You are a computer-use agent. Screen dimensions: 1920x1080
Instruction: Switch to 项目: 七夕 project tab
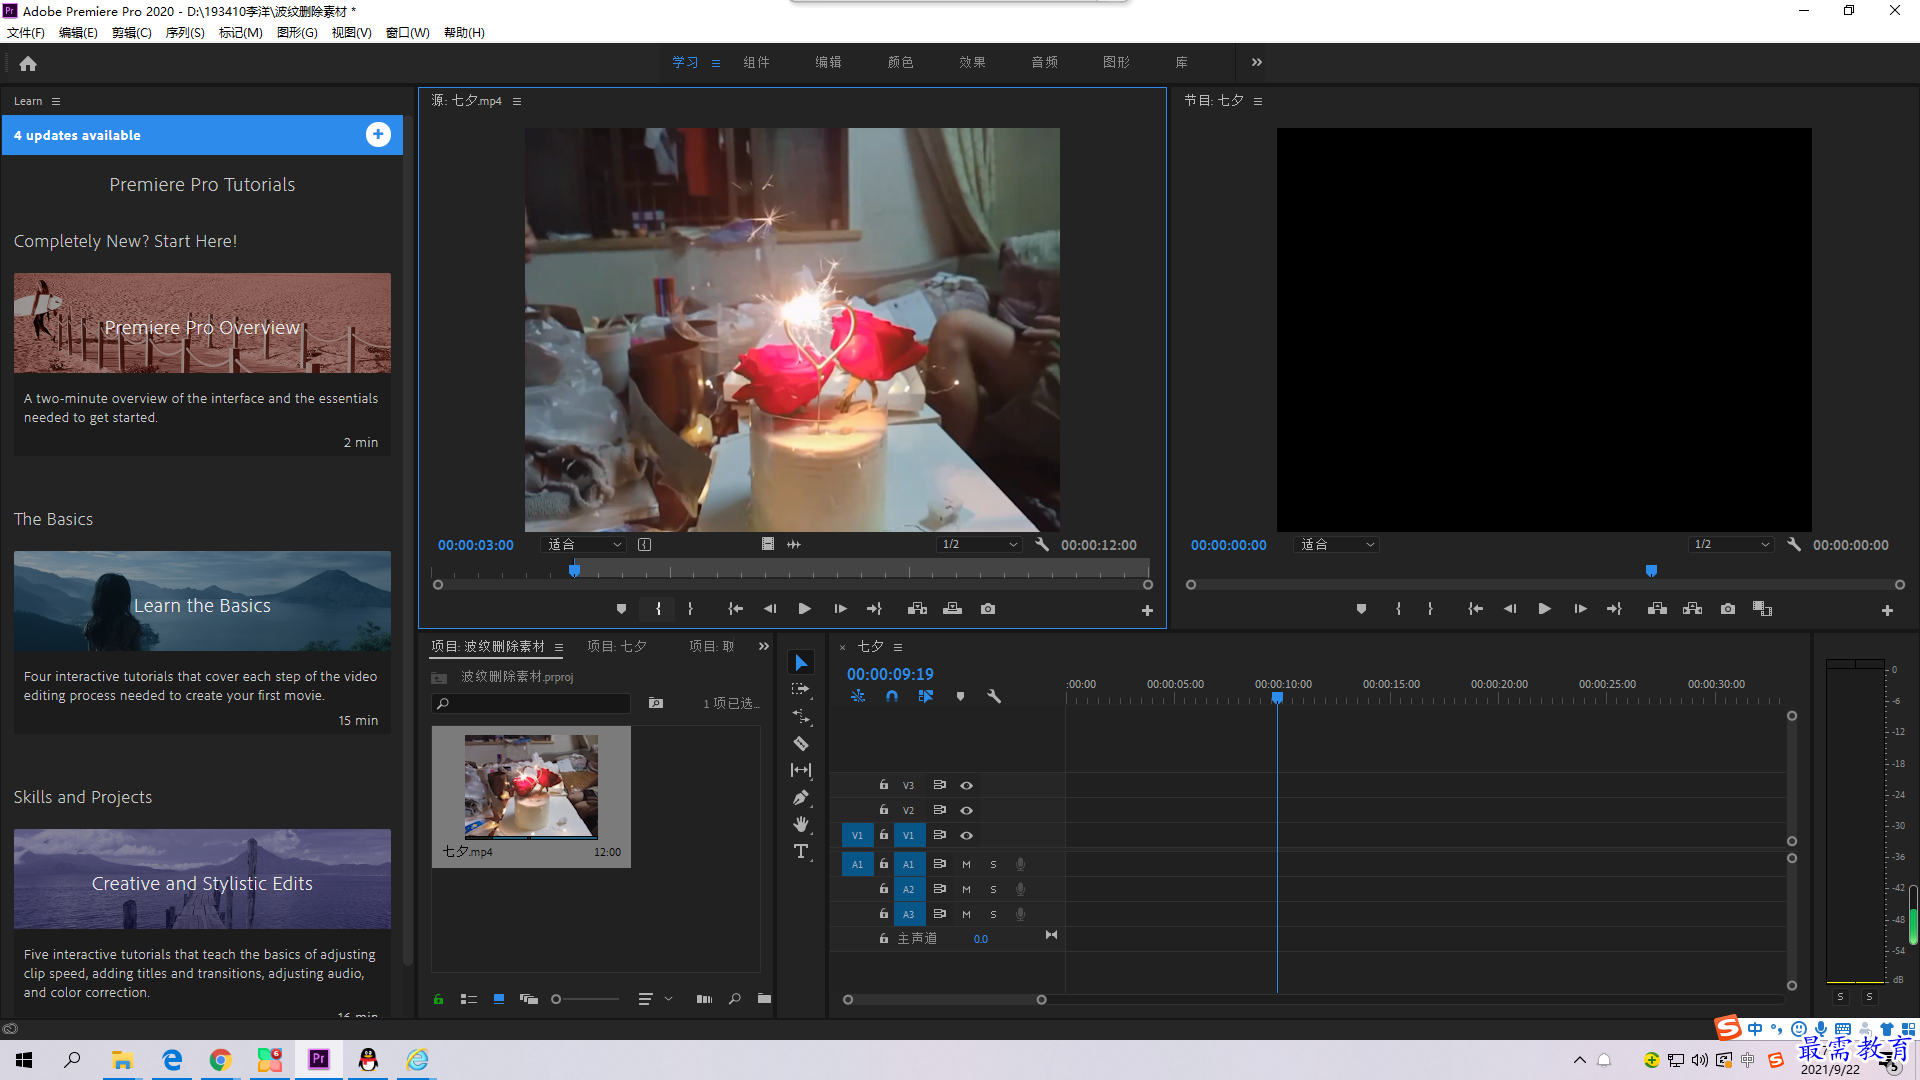click(617, 647)
